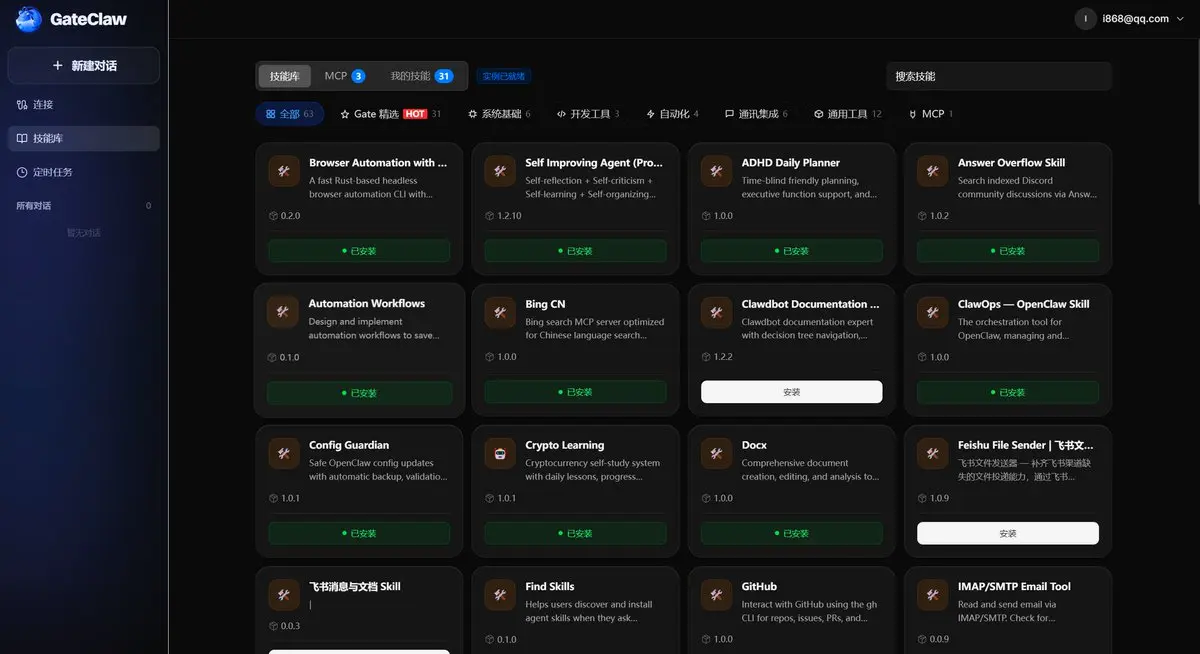The width and height of the screenshot is (1200, 654).
Task: Open the Self Improving Agent title
Action: [594, 162]
